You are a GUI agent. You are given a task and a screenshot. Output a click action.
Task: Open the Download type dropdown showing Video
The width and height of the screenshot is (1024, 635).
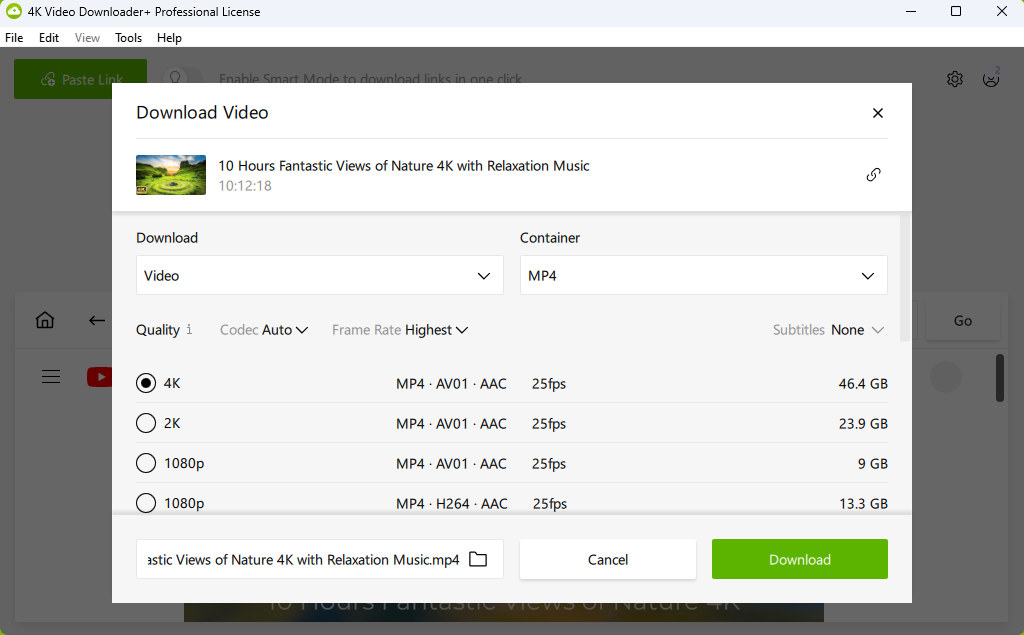319,275
